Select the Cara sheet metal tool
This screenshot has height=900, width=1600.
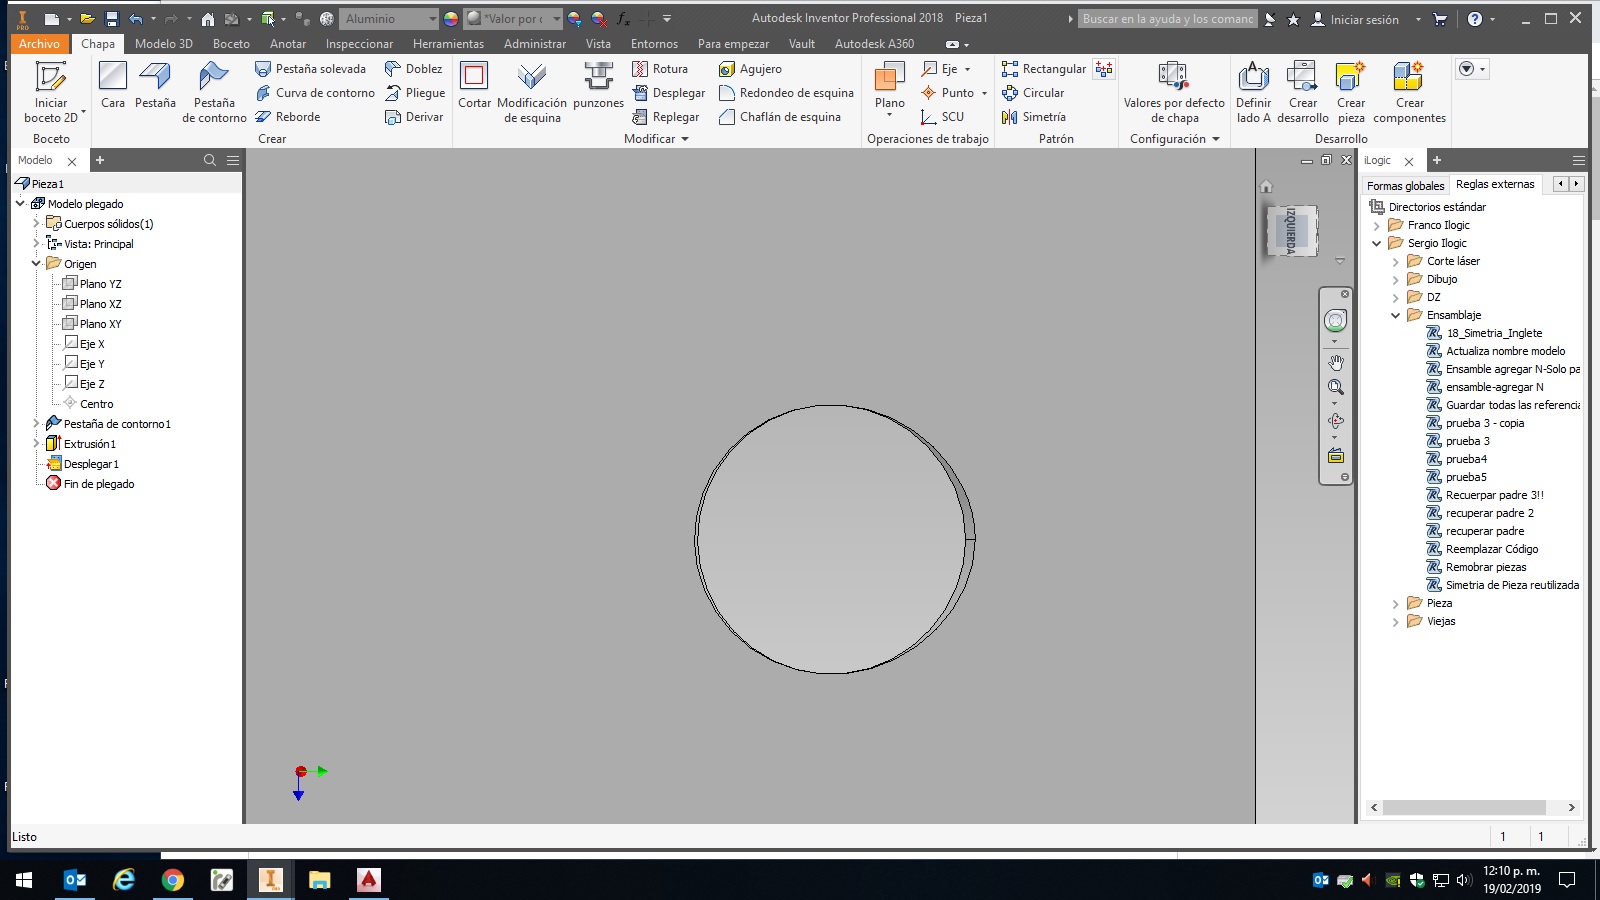(112, 90)
